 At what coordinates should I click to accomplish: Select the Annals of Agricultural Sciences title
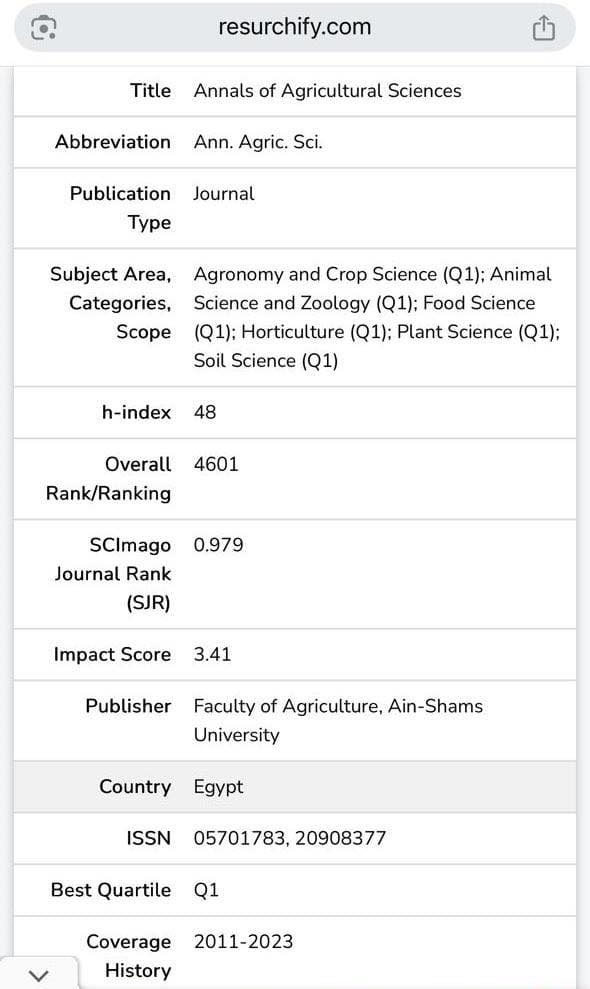click(327, 91)
